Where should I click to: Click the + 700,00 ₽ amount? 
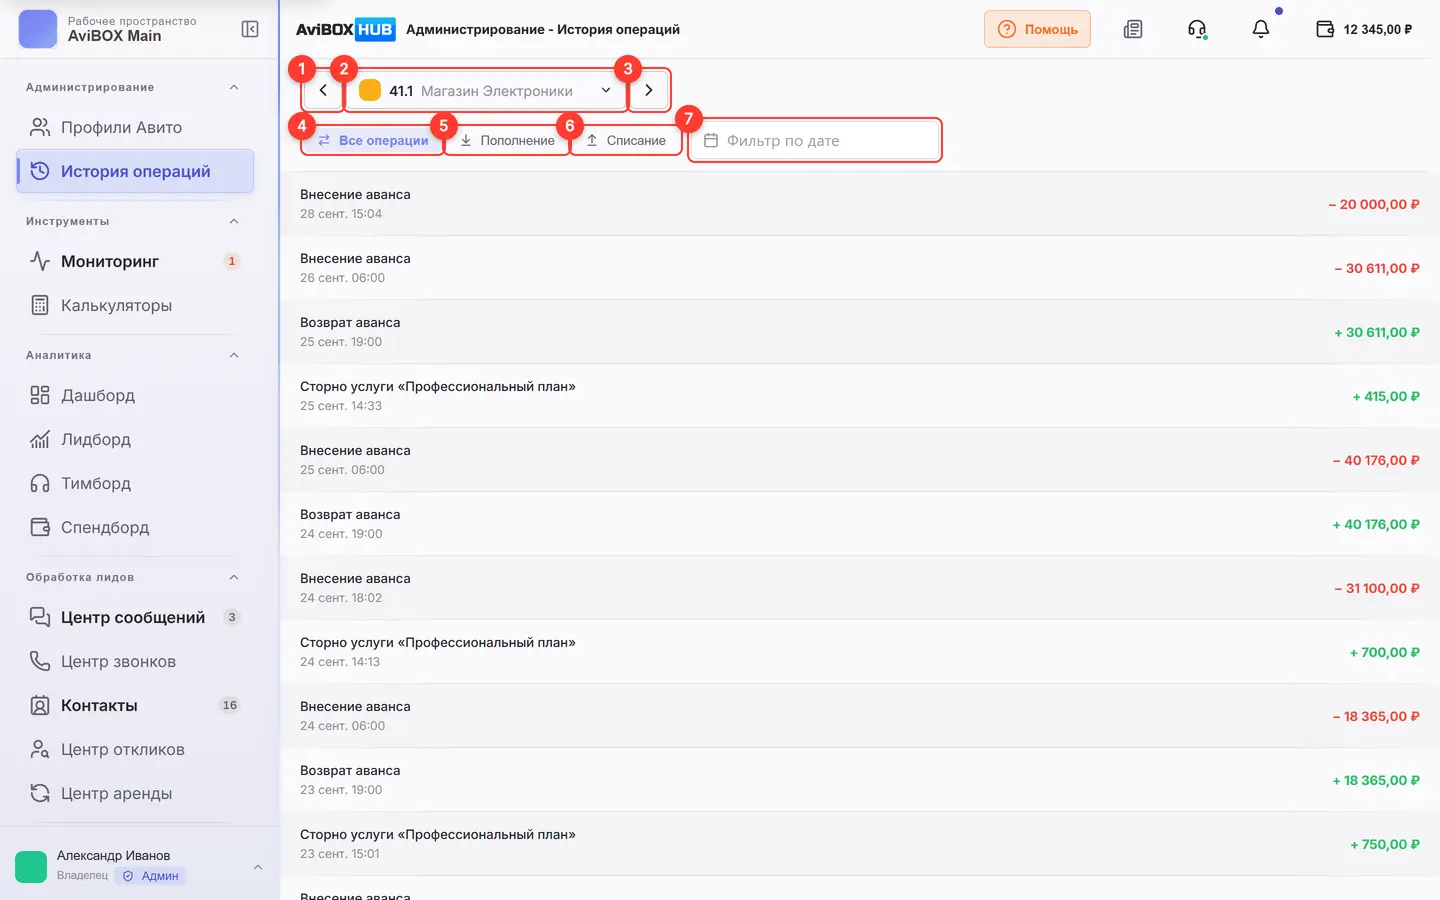coord(1385,652)
